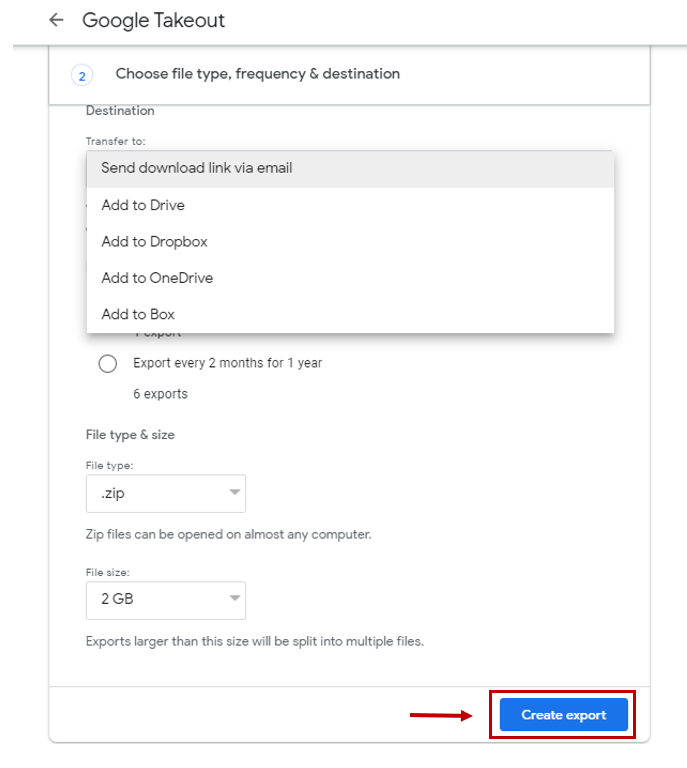Pick 'Add to Dropbox' from the list
Viewport: 687px width, 768px height.
coord(154,241)
